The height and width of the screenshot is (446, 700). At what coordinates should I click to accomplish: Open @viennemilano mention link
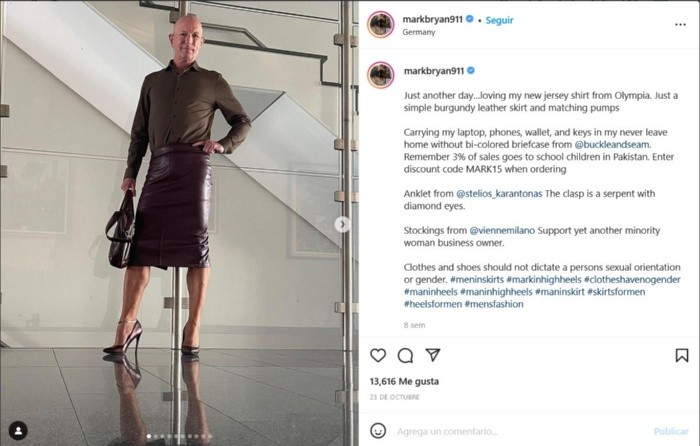coord(502,230)
